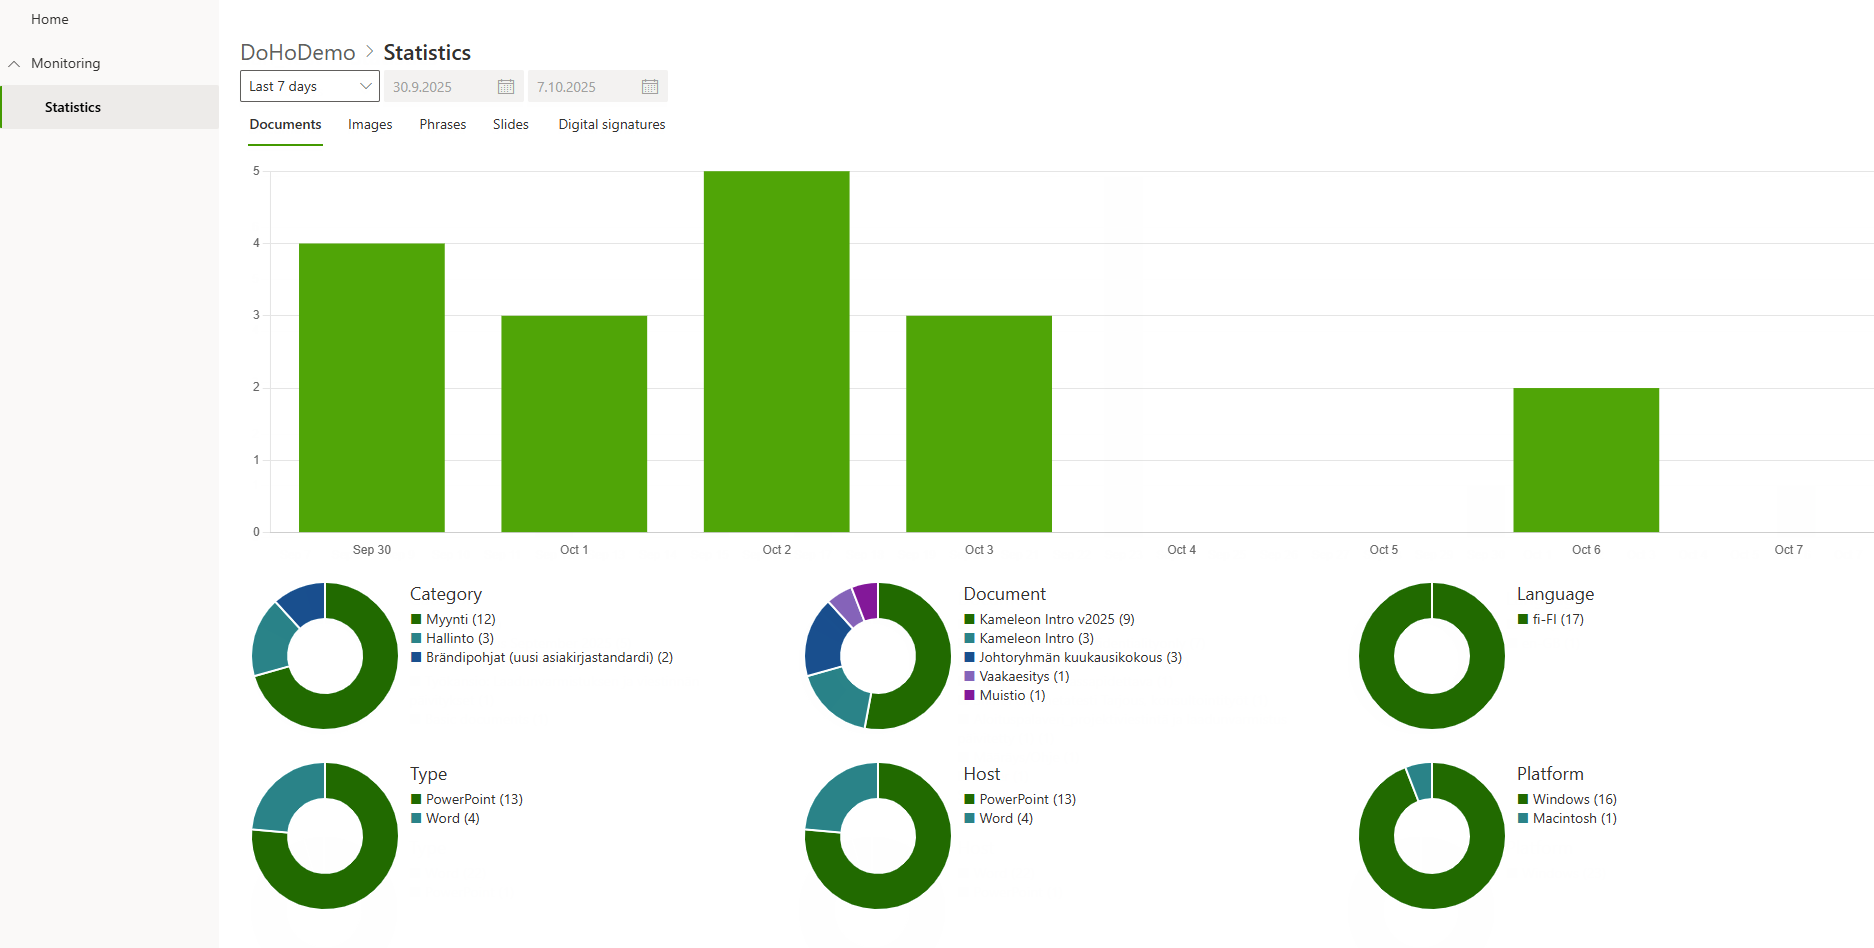Open the start date calendar picker icon
Screen dimensions: 1874x948
506,87
